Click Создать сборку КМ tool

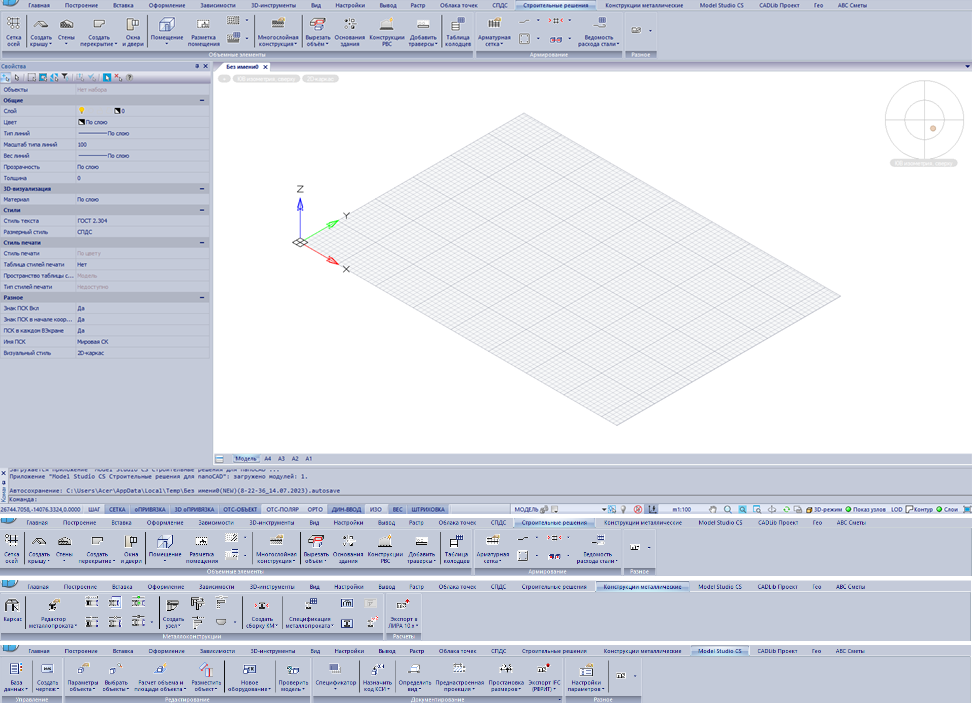(262, 612)
